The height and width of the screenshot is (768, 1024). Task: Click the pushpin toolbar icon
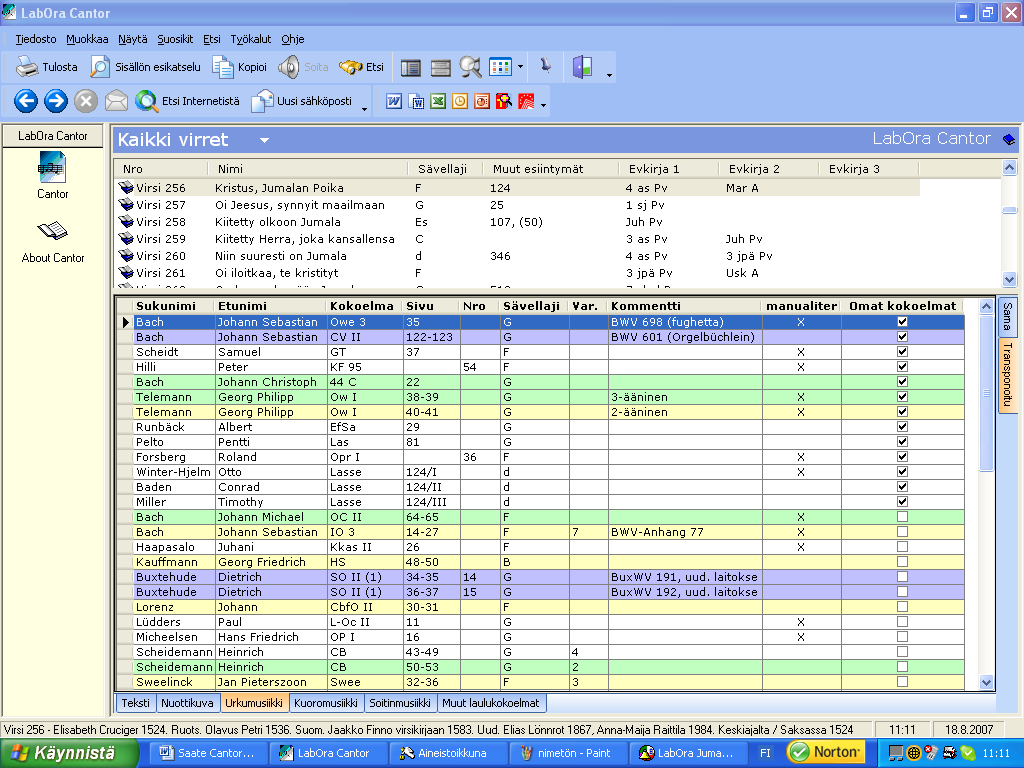click(x=546, y=65)
